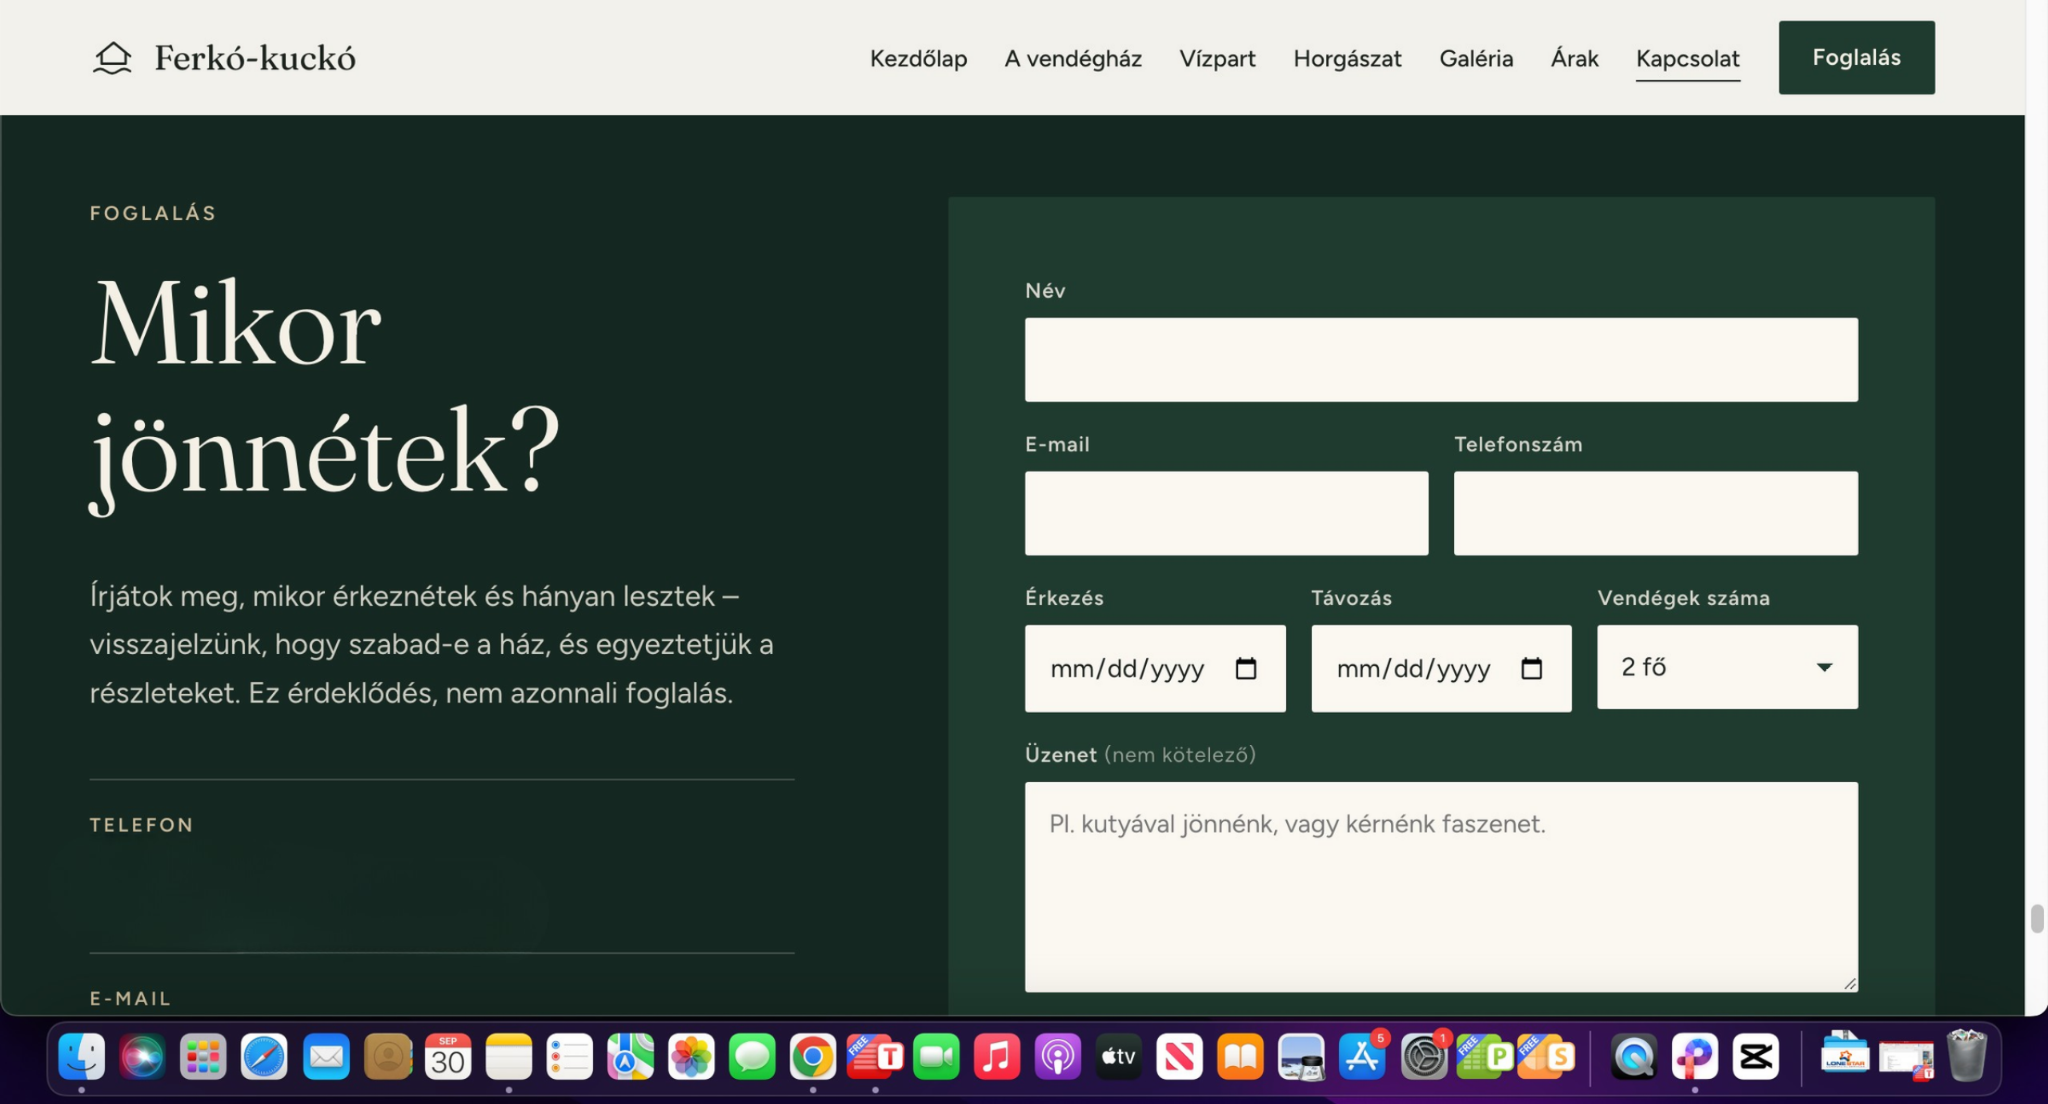Click the Távozás date field text
The width and height of the screenshot is (2048, 1104).
point(1413,668)
